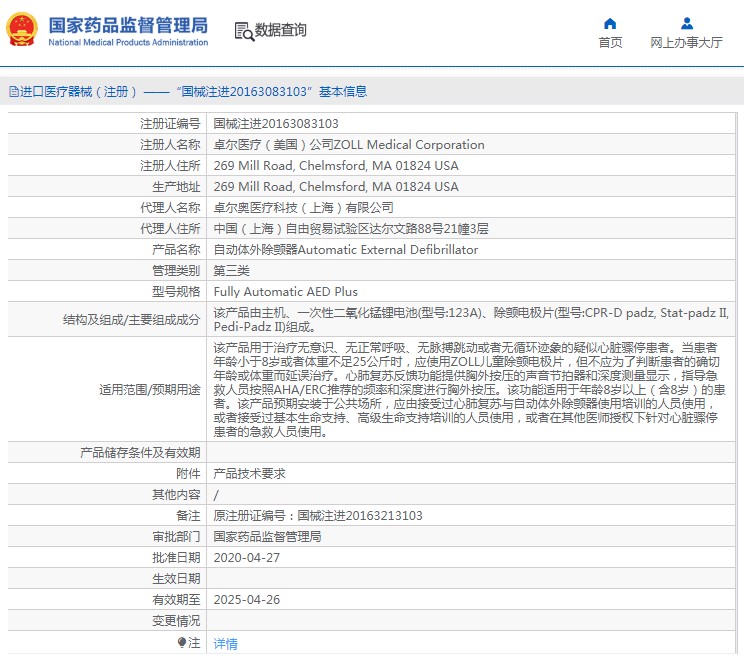Click the national emblem logo
The width and height of the screenshot is (744, 657).
tap(22, 31)
